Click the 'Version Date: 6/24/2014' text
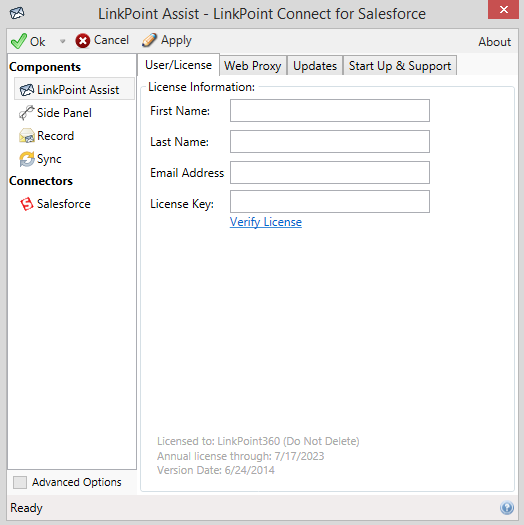Viewport: 524px width, 525px height. coord(216,470)
